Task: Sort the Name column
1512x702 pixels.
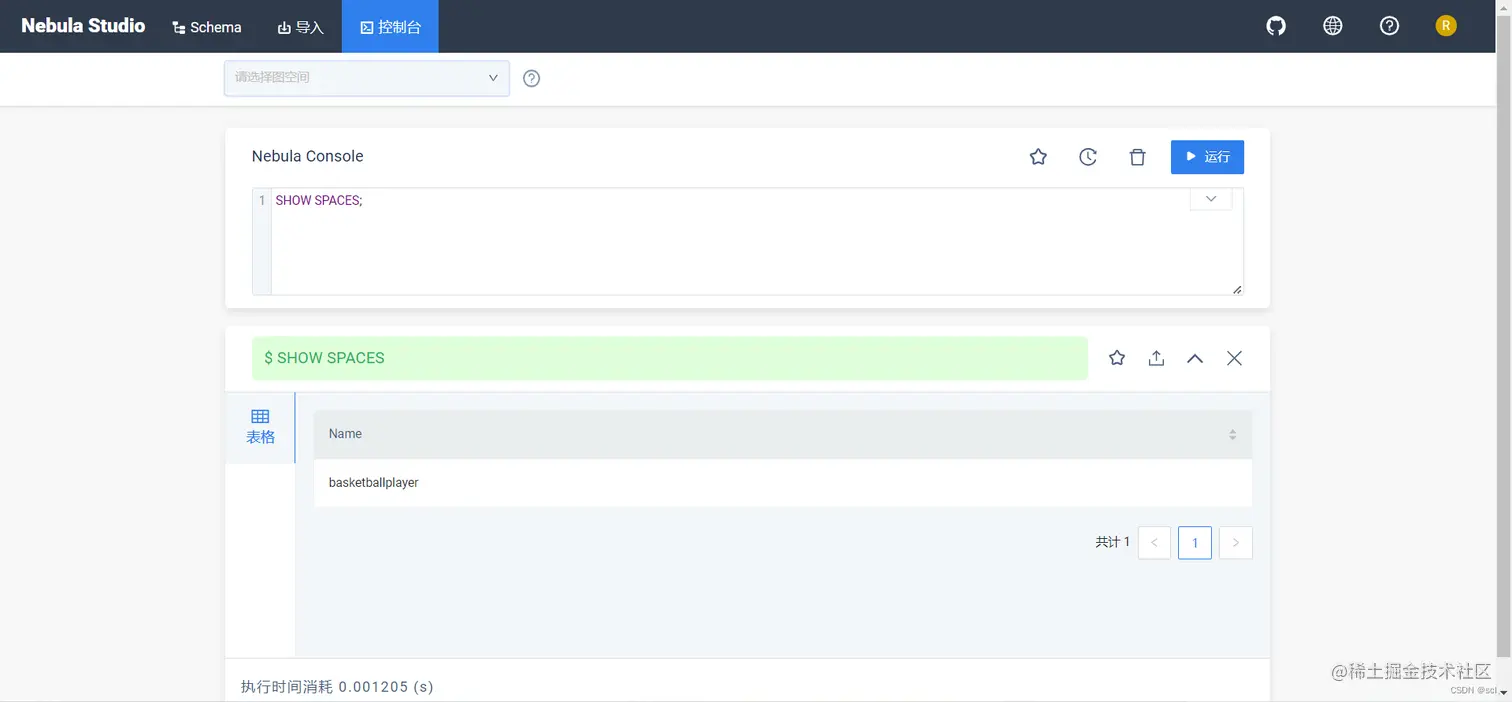Action: click(1232, 434)
